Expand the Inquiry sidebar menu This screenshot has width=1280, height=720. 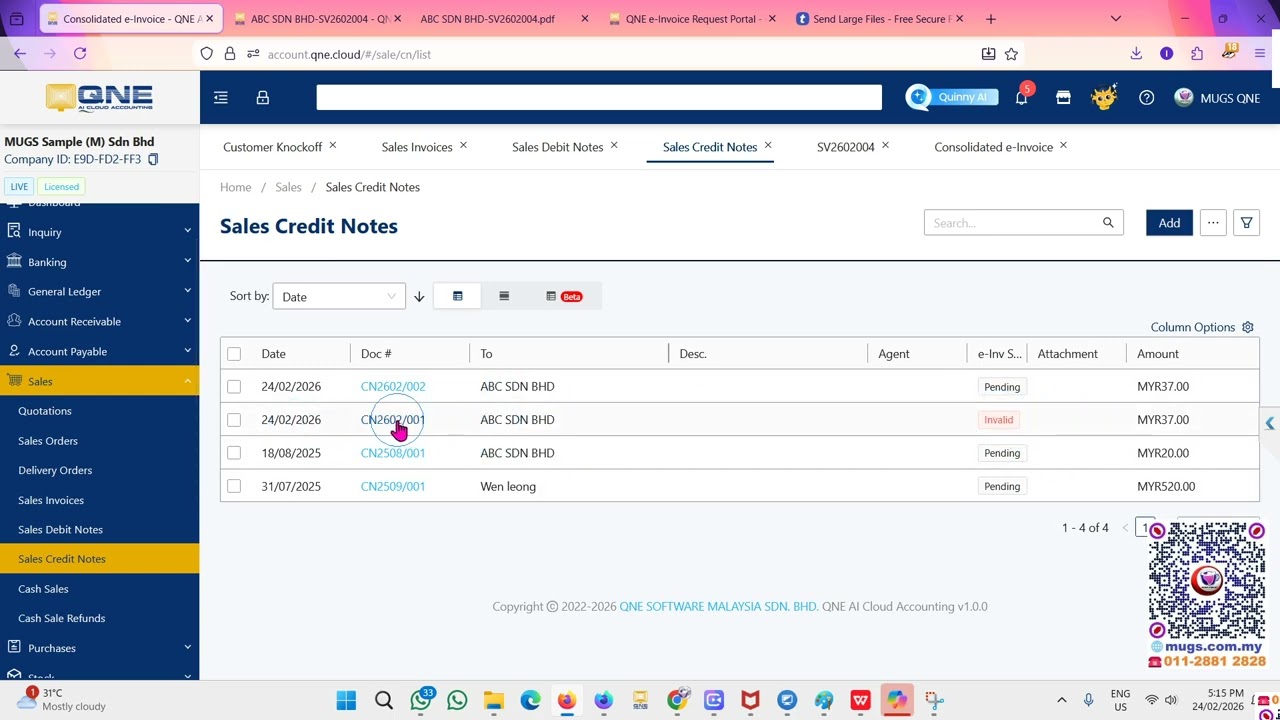(x=100, y=232)
